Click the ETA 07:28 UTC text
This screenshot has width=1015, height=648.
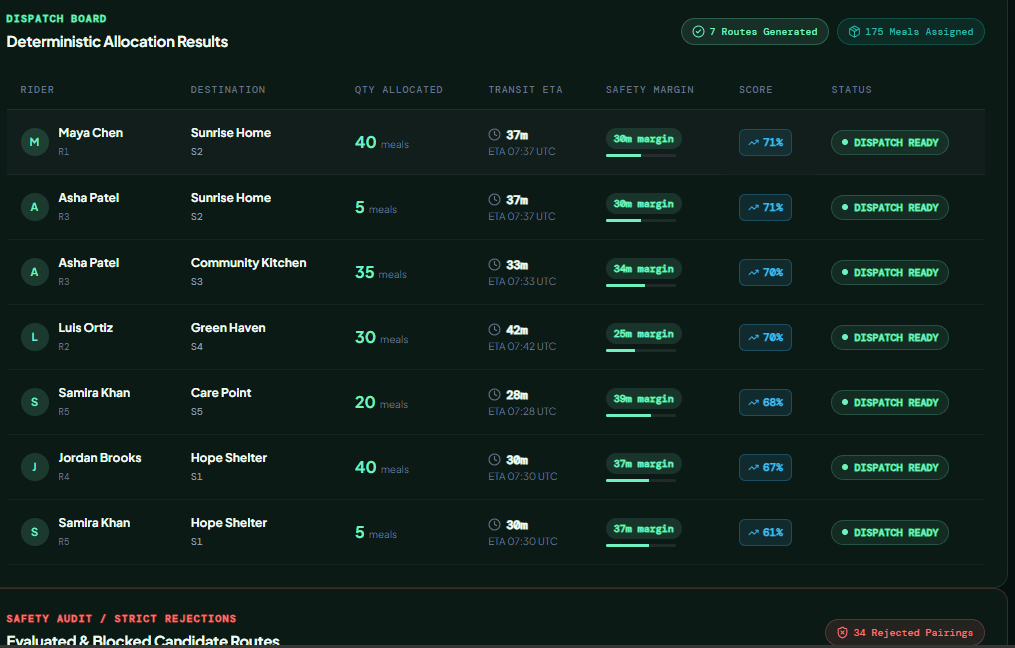522,411
